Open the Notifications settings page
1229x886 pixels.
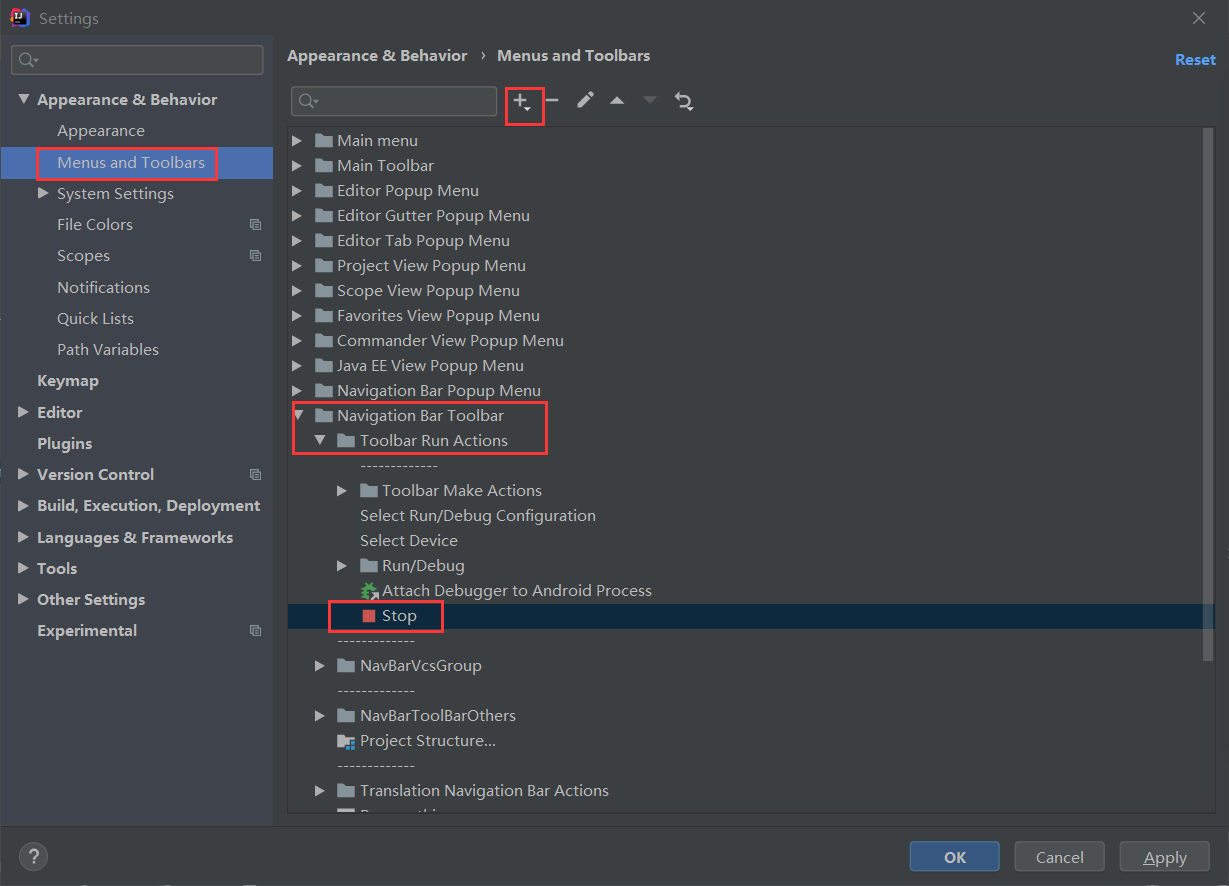click(103, 287)
